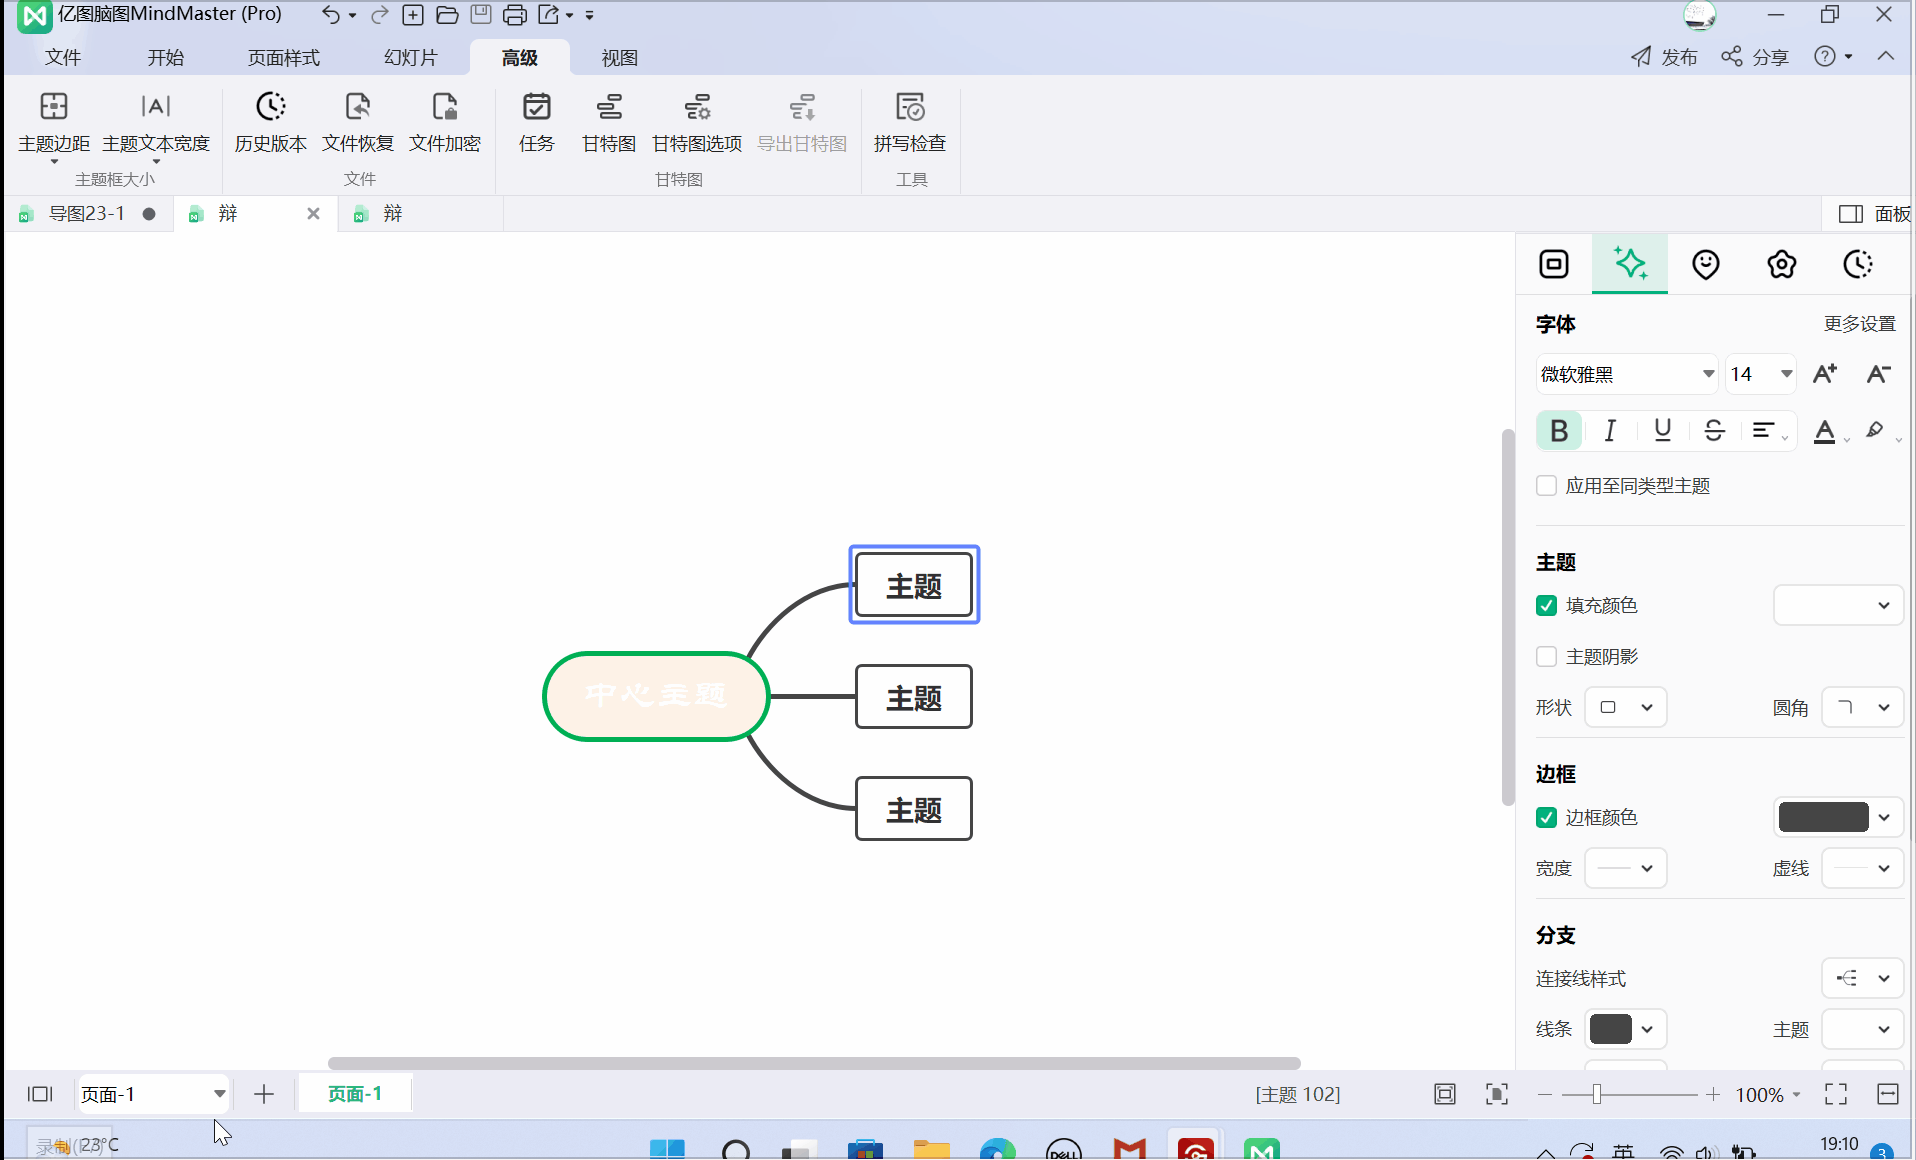Toggle Bold formatting

[1559, 431]
